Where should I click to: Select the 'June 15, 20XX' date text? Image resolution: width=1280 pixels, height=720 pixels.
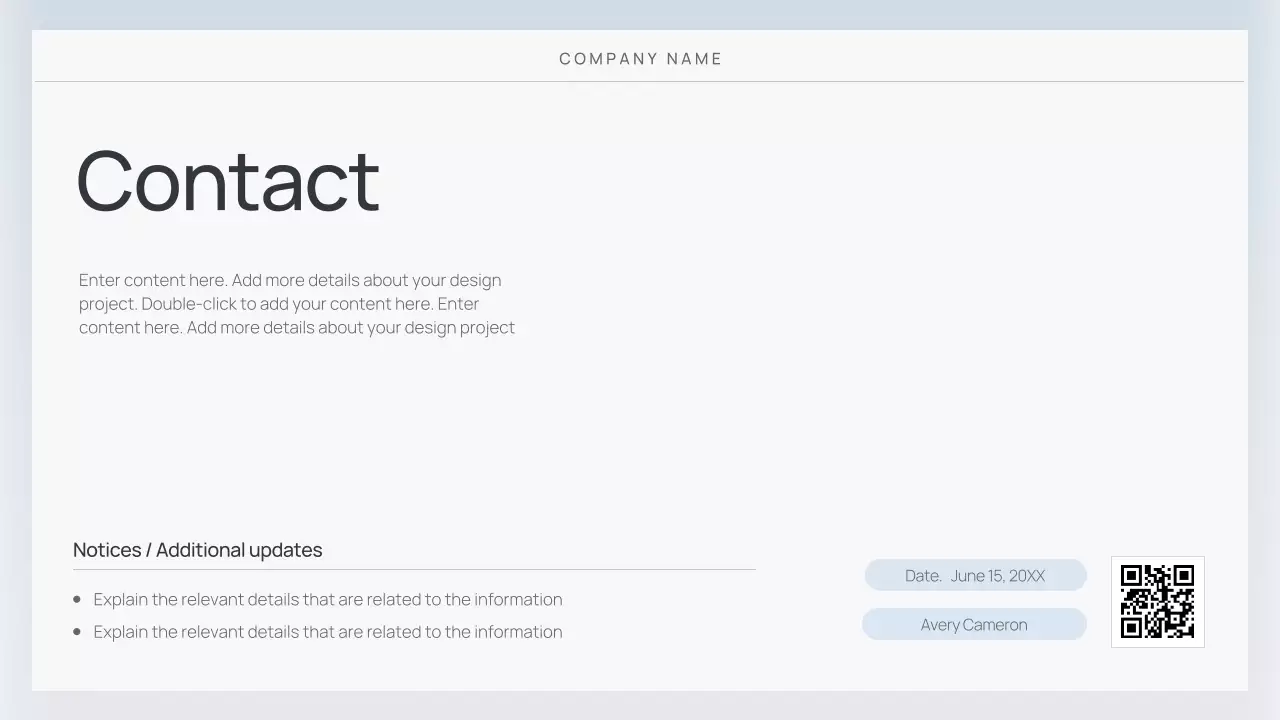[997, 576]
